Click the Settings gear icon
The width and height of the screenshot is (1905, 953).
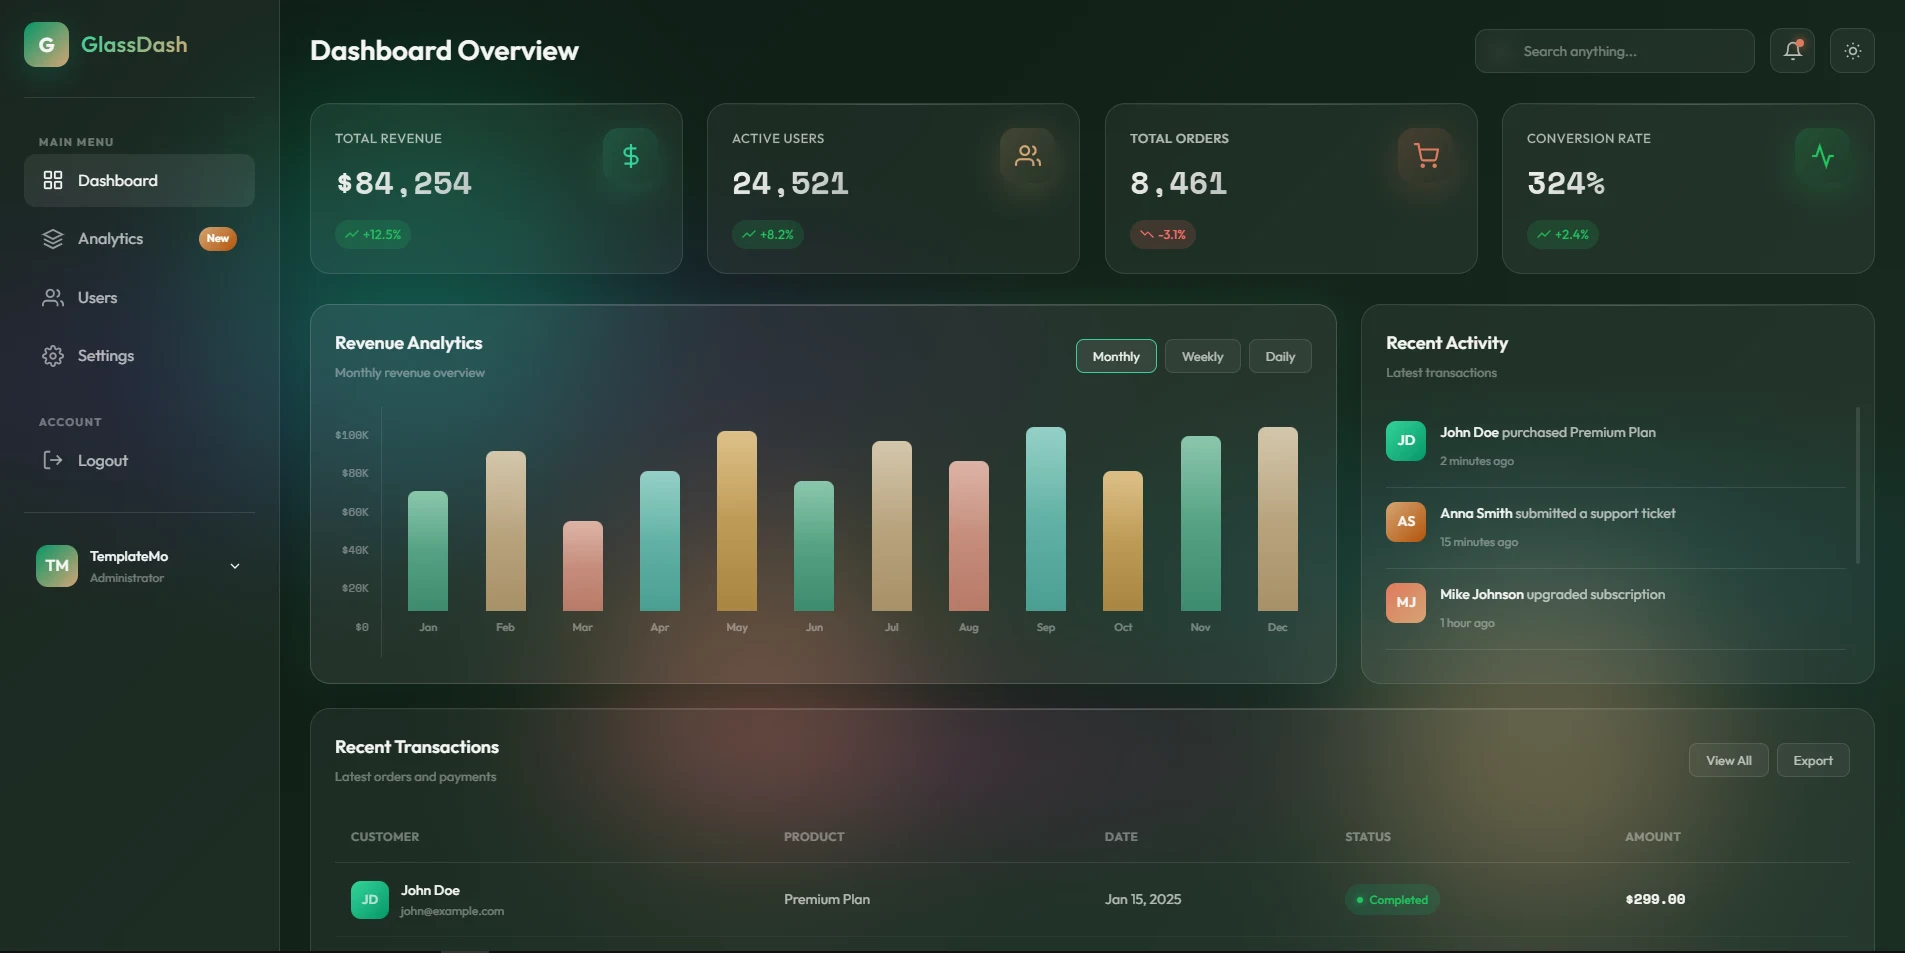click(x=53, y=356)
